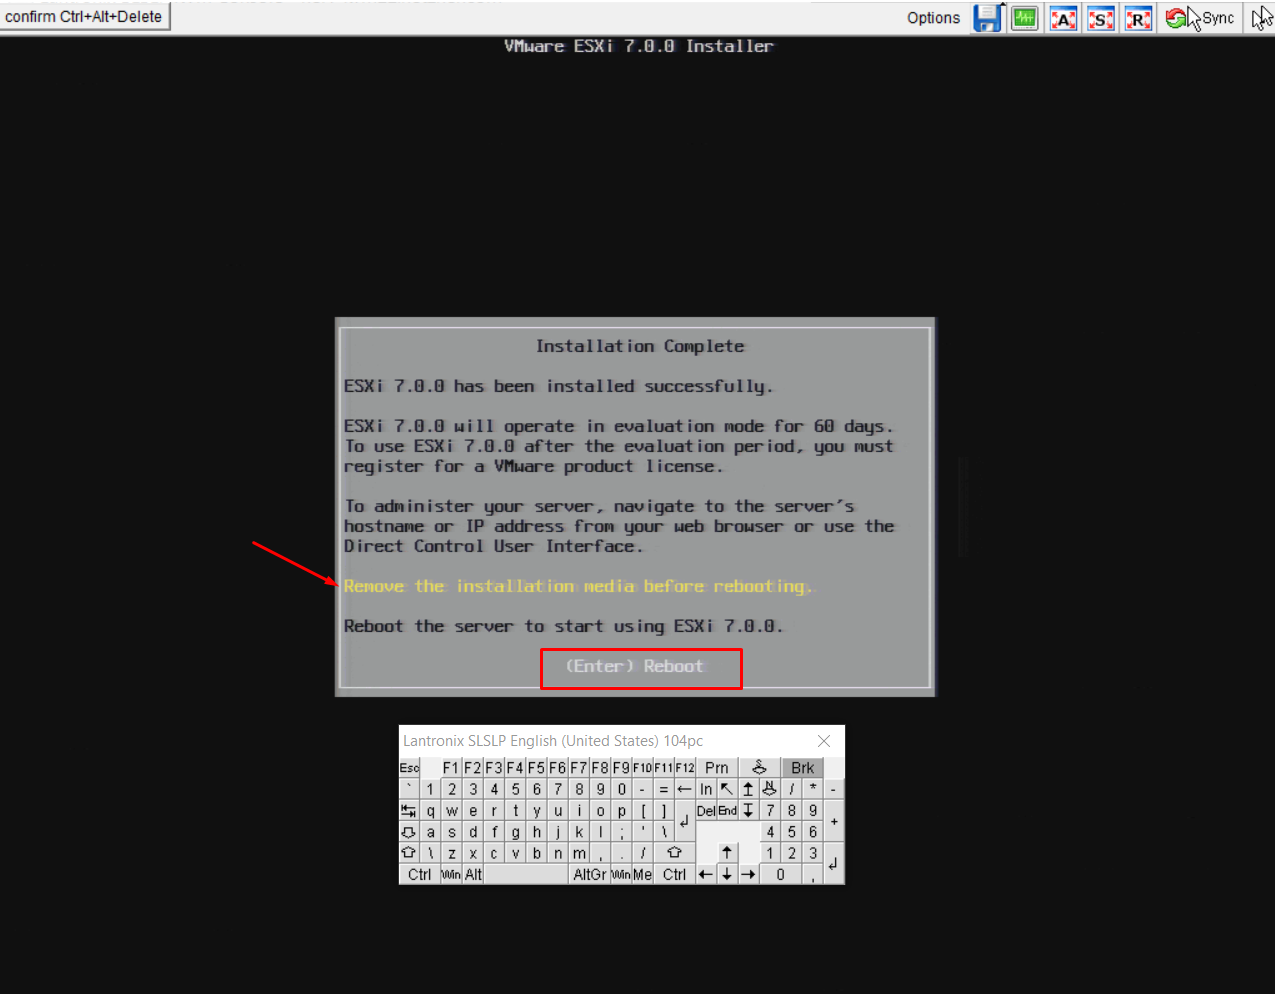Close the Lantronix soft keyboard window

824,741
